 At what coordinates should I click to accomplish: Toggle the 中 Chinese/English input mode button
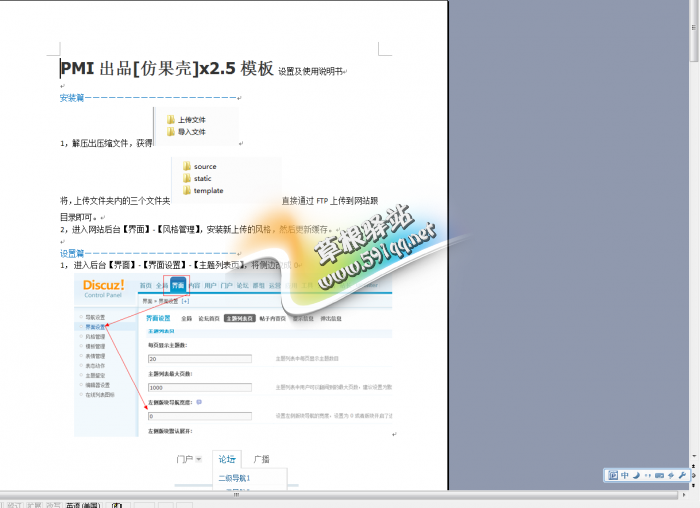pos(625,475)
